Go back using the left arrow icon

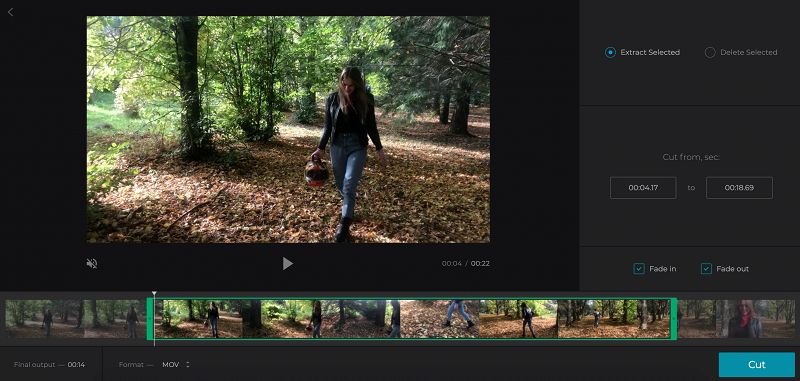10,12
